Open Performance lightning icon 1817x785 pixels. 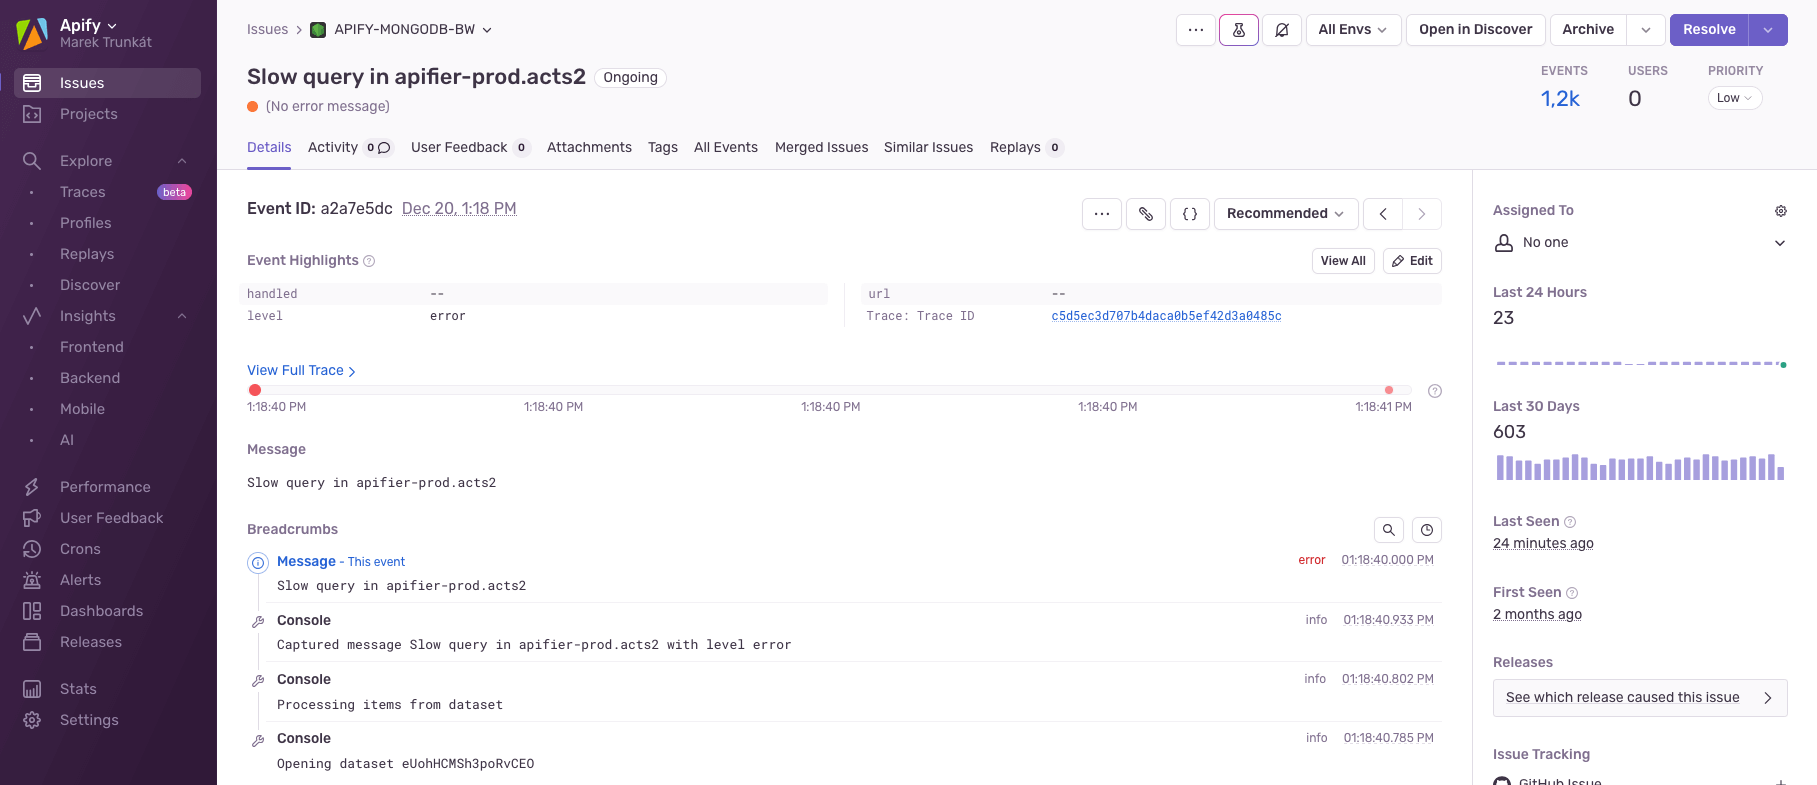coord(32,487)
